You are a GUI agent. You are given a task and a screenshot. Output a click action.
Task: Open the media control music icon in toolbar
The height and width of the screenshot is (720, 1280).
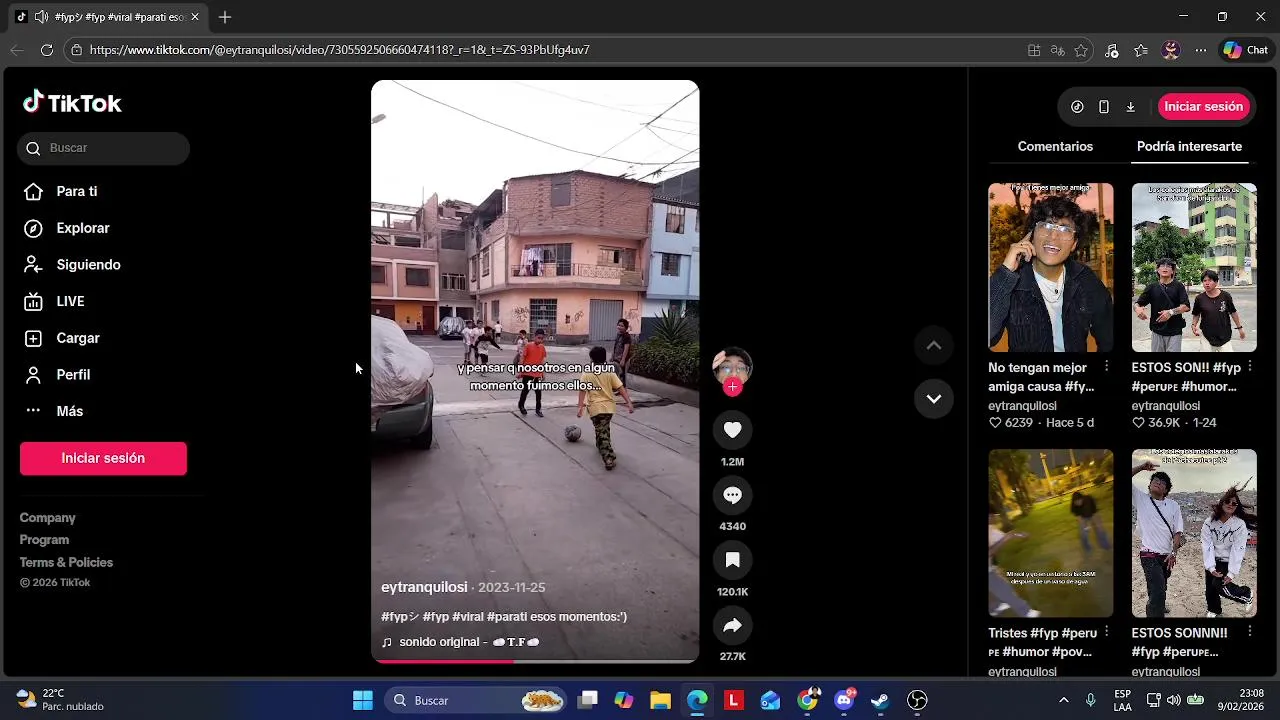click(1111, 50)
